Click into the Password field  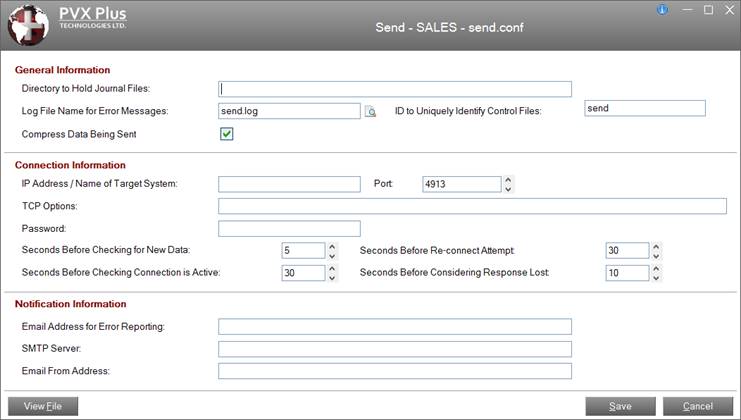(289, 229)
